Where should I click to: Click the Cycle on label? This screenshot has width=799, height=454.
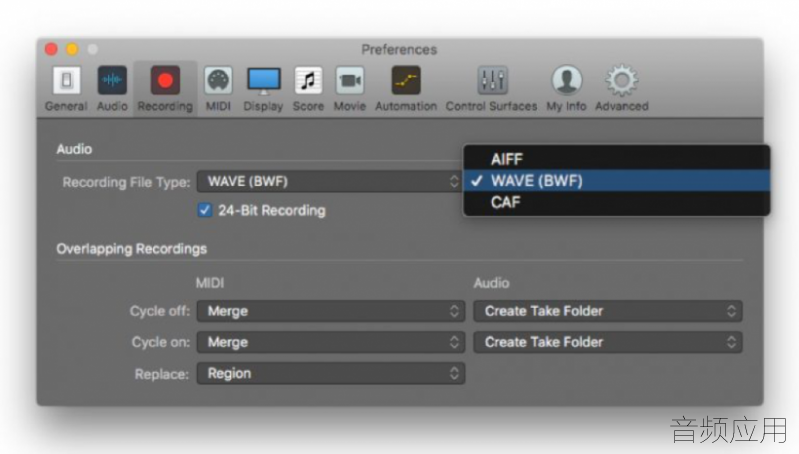click(161, 342)
